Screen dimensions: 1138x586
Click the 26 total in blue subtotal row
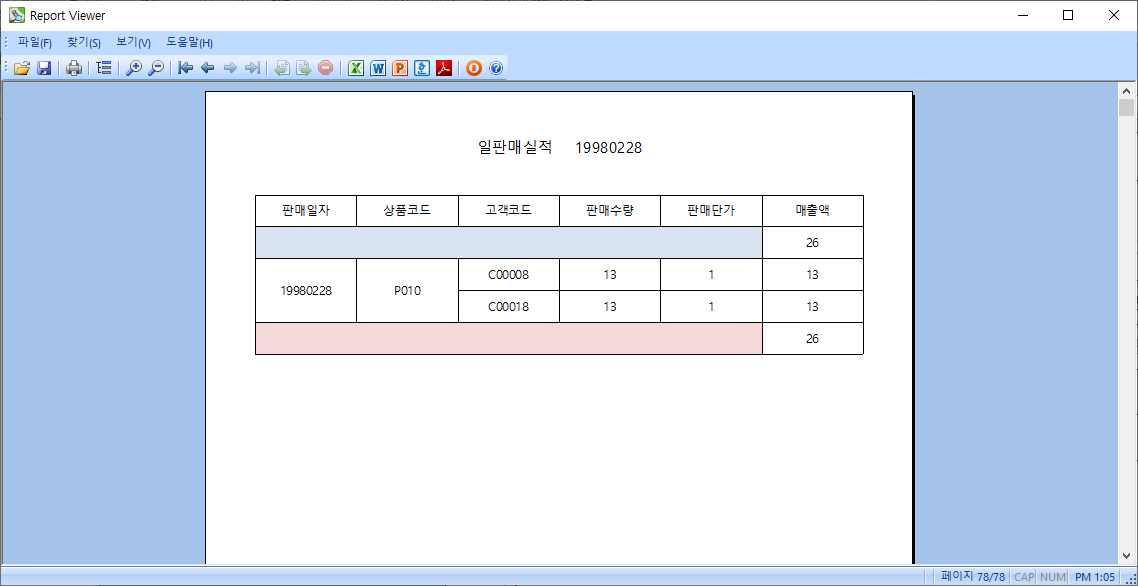click(813, 243)
